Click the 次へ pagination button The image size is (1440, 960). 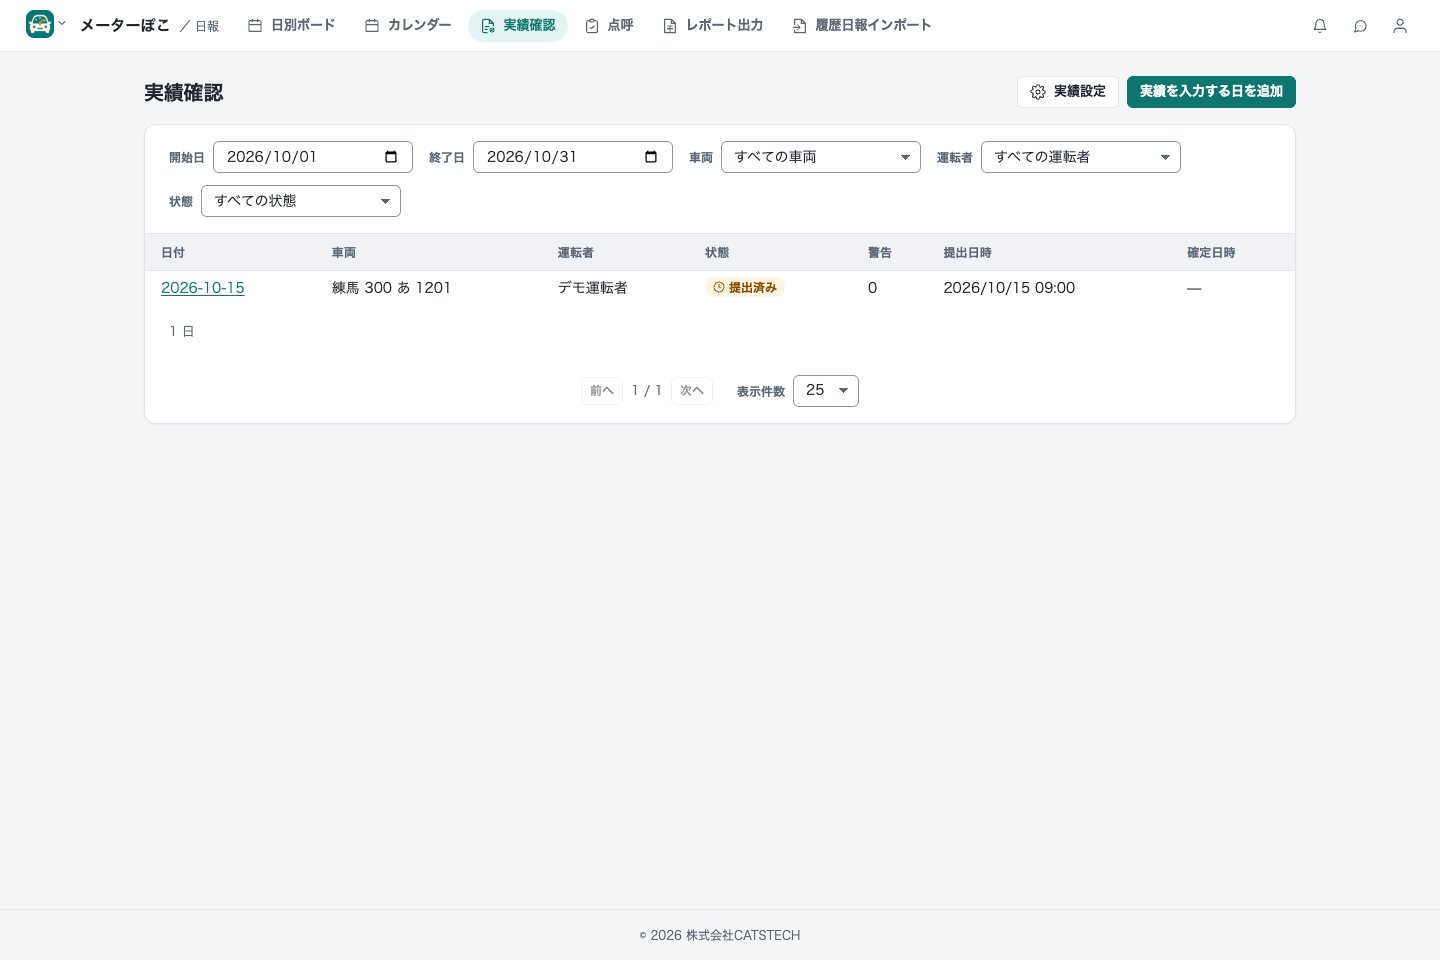coord(692,391)
